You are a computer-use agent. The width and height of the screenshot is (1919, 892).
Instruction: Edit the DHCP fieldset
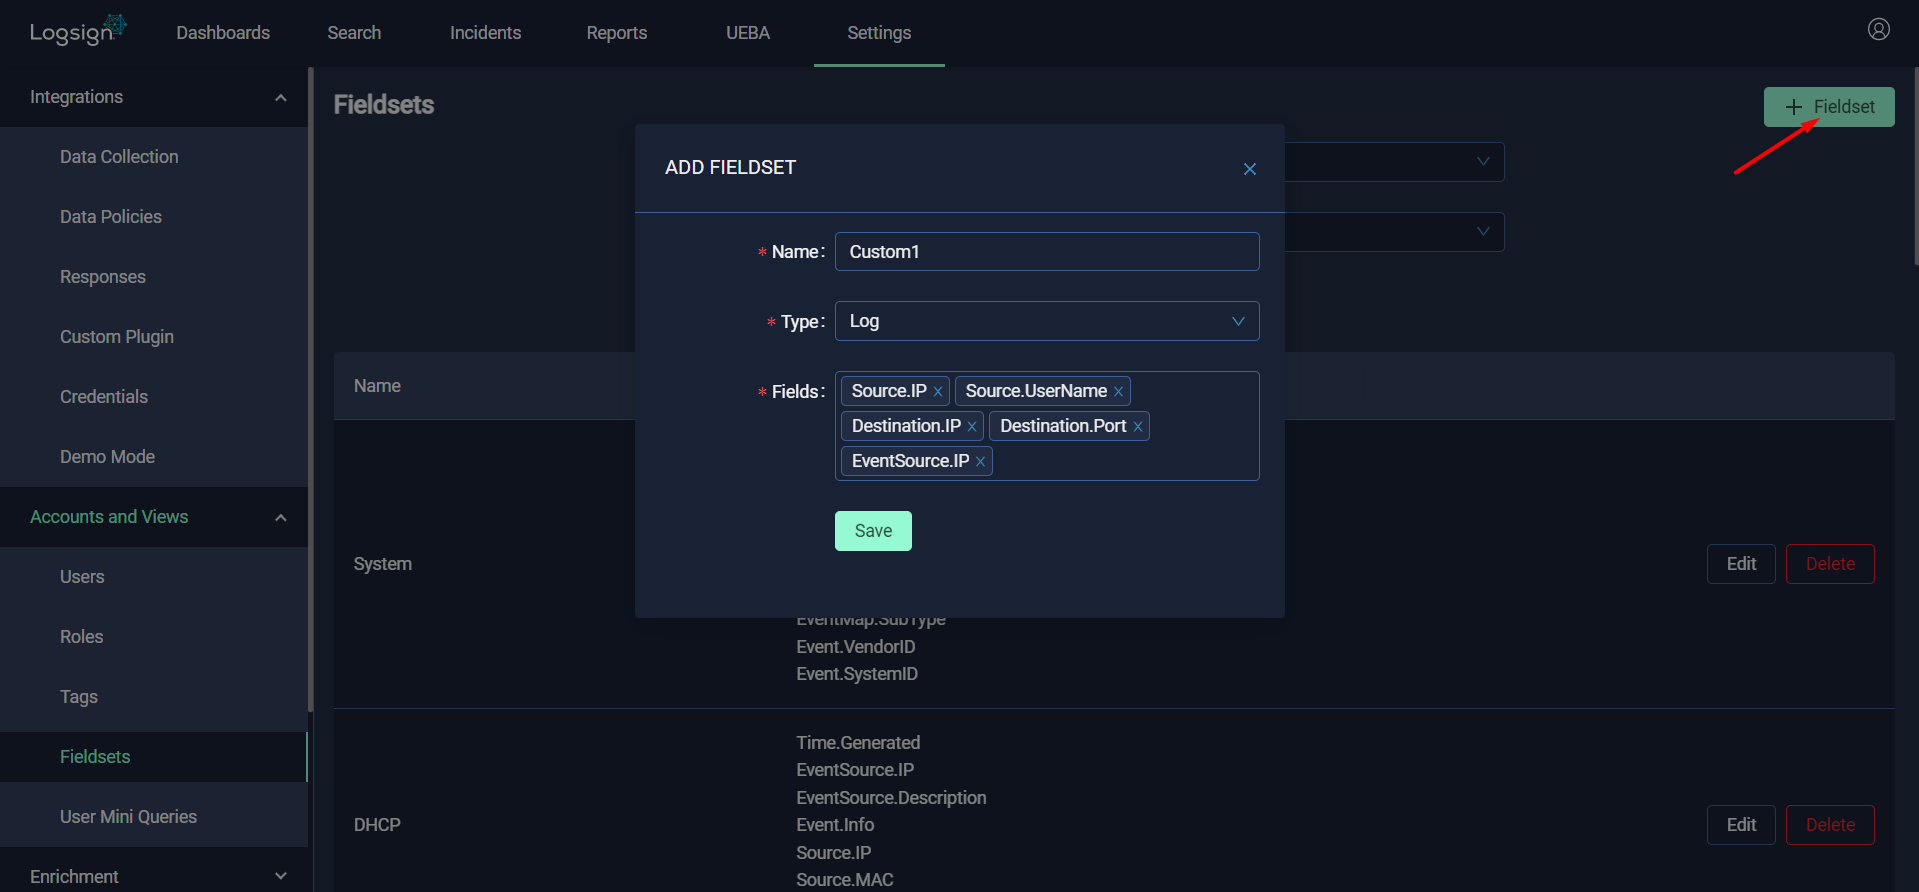[1741, 825]
